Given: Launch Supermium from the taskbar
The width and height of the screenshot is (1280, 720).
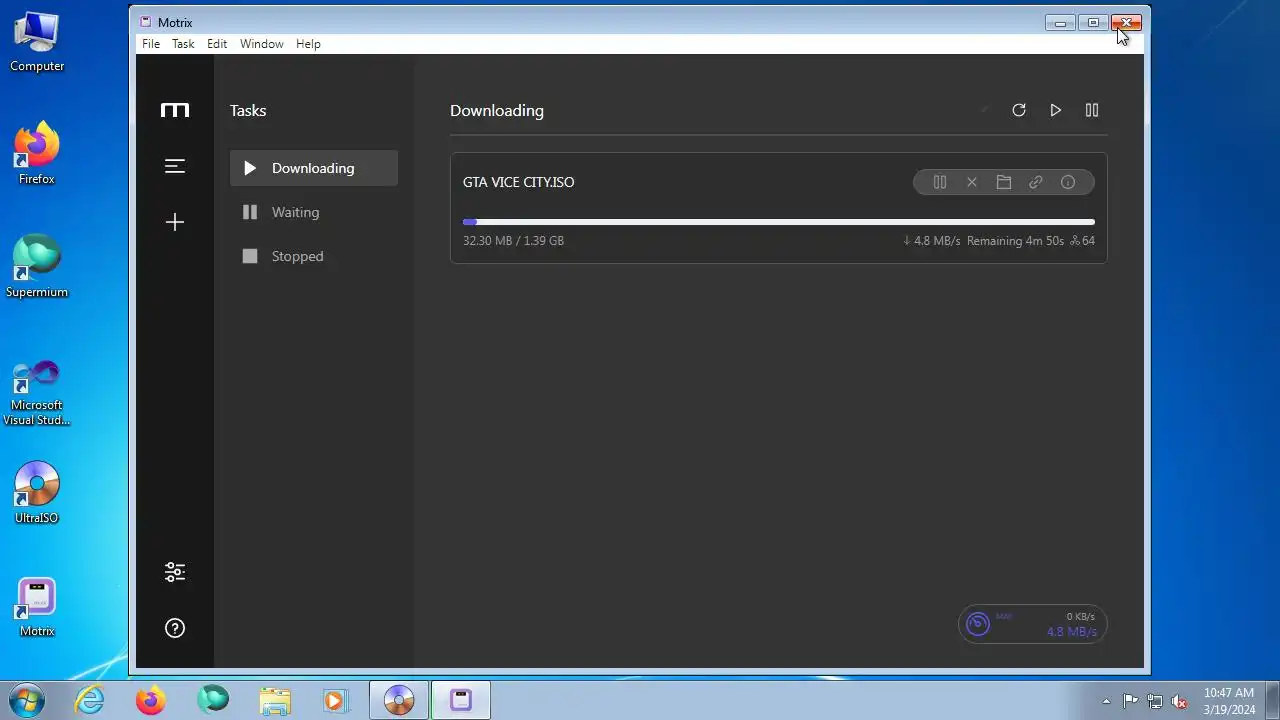Looking at the screenshot, I should [x=213, y=700].
